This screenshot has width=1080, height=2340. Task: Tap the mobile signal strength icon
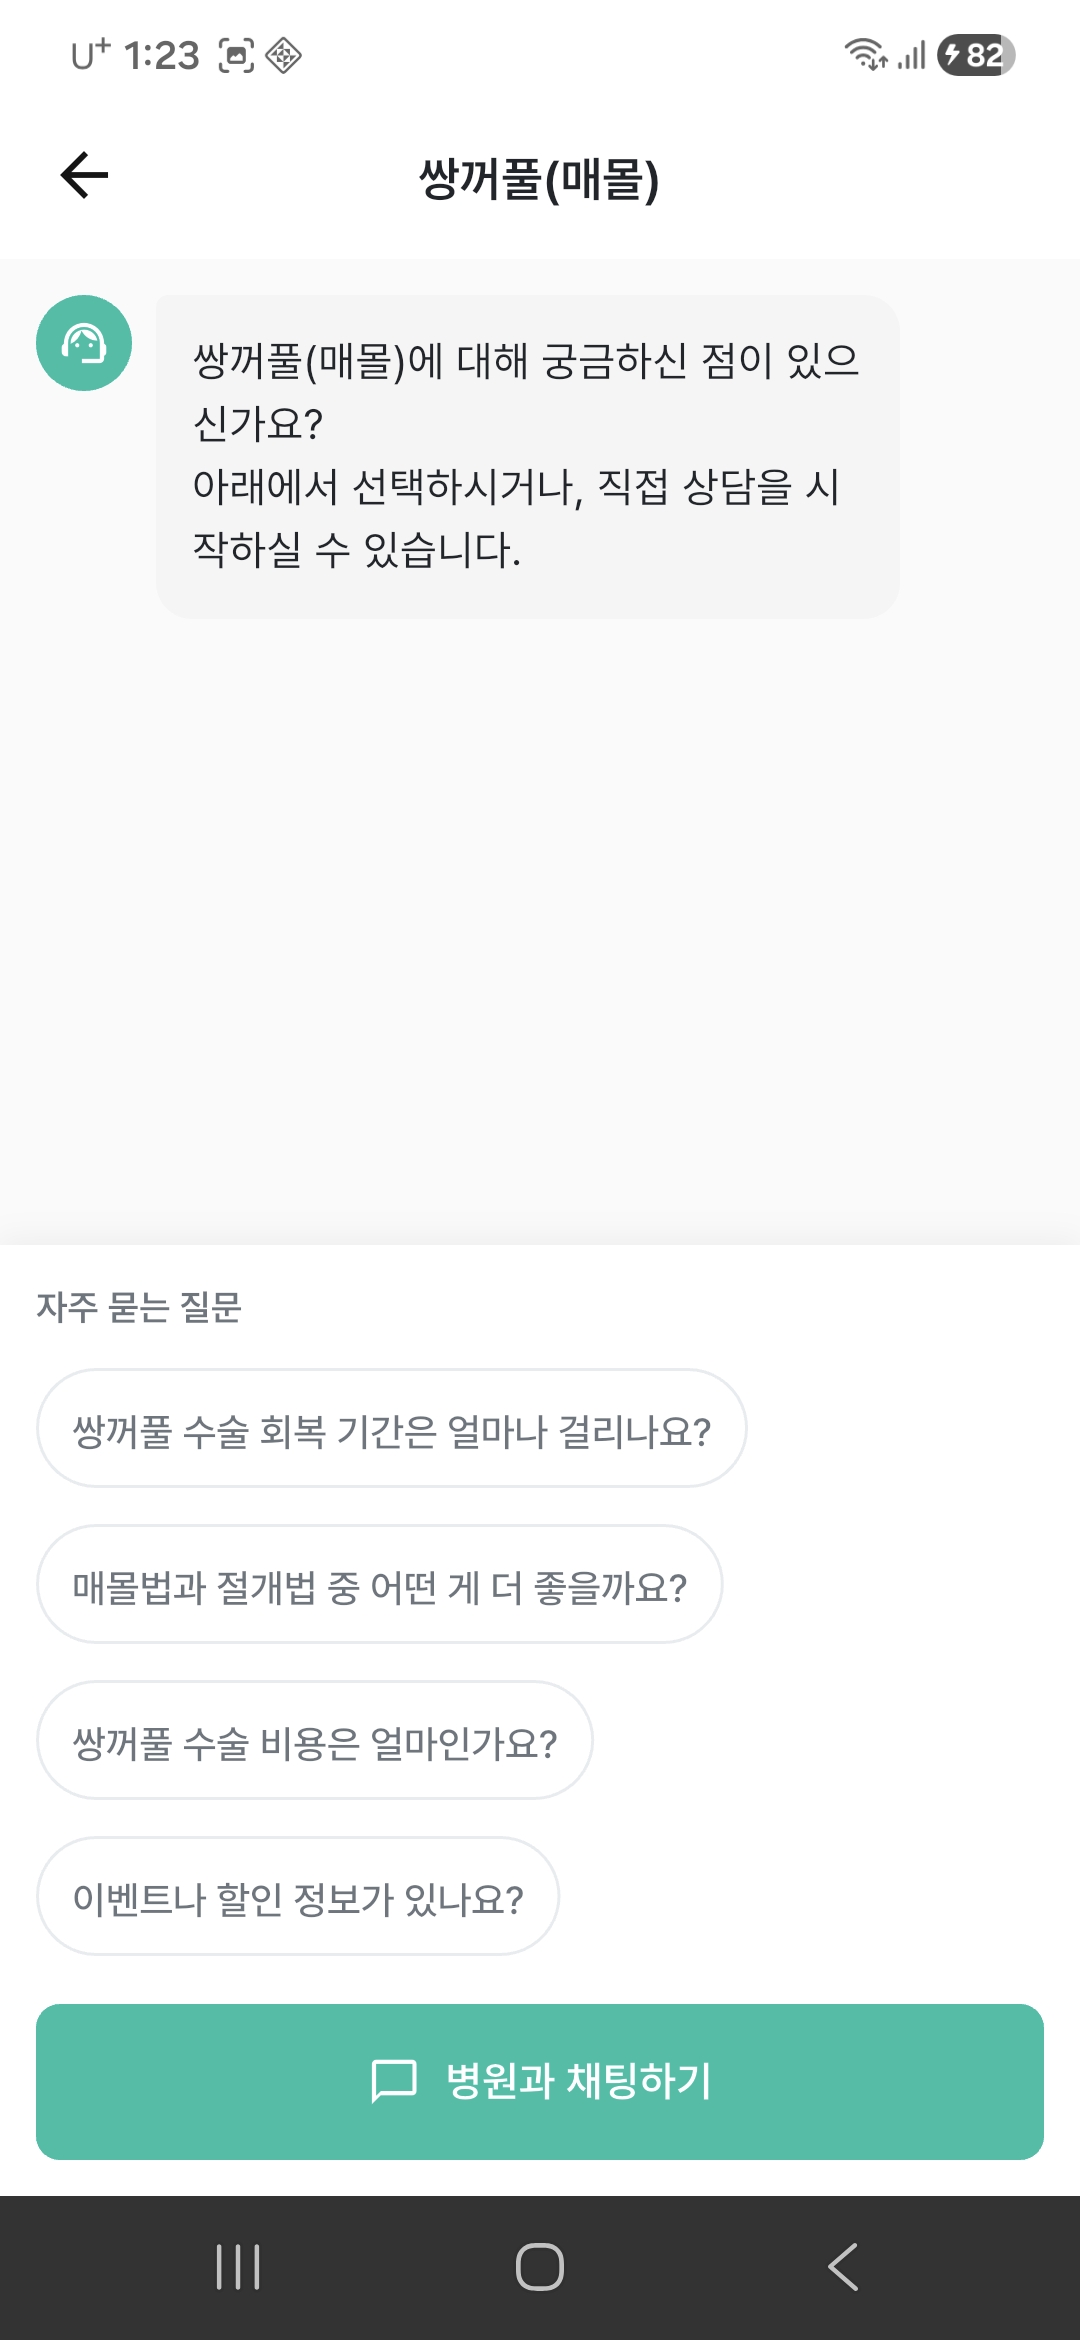(x=912, y=55)
